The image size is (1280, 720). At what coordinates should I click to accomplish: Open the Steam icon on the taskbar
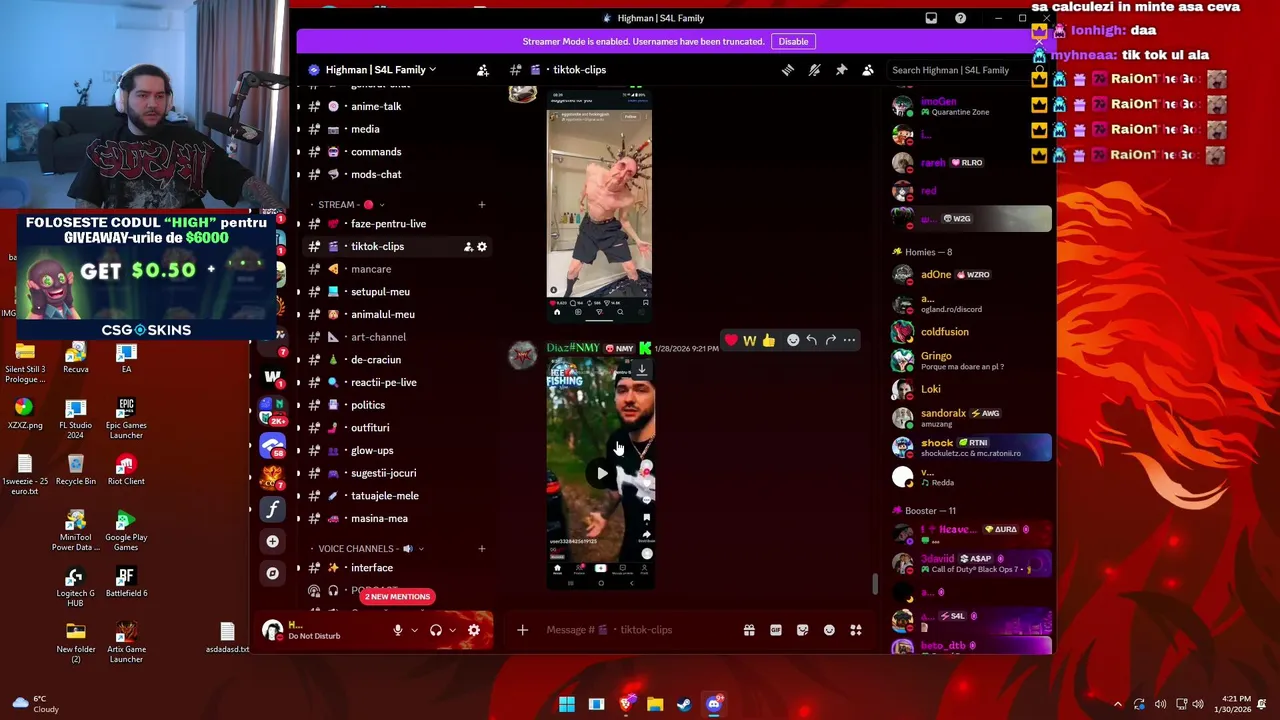[684, 704]
